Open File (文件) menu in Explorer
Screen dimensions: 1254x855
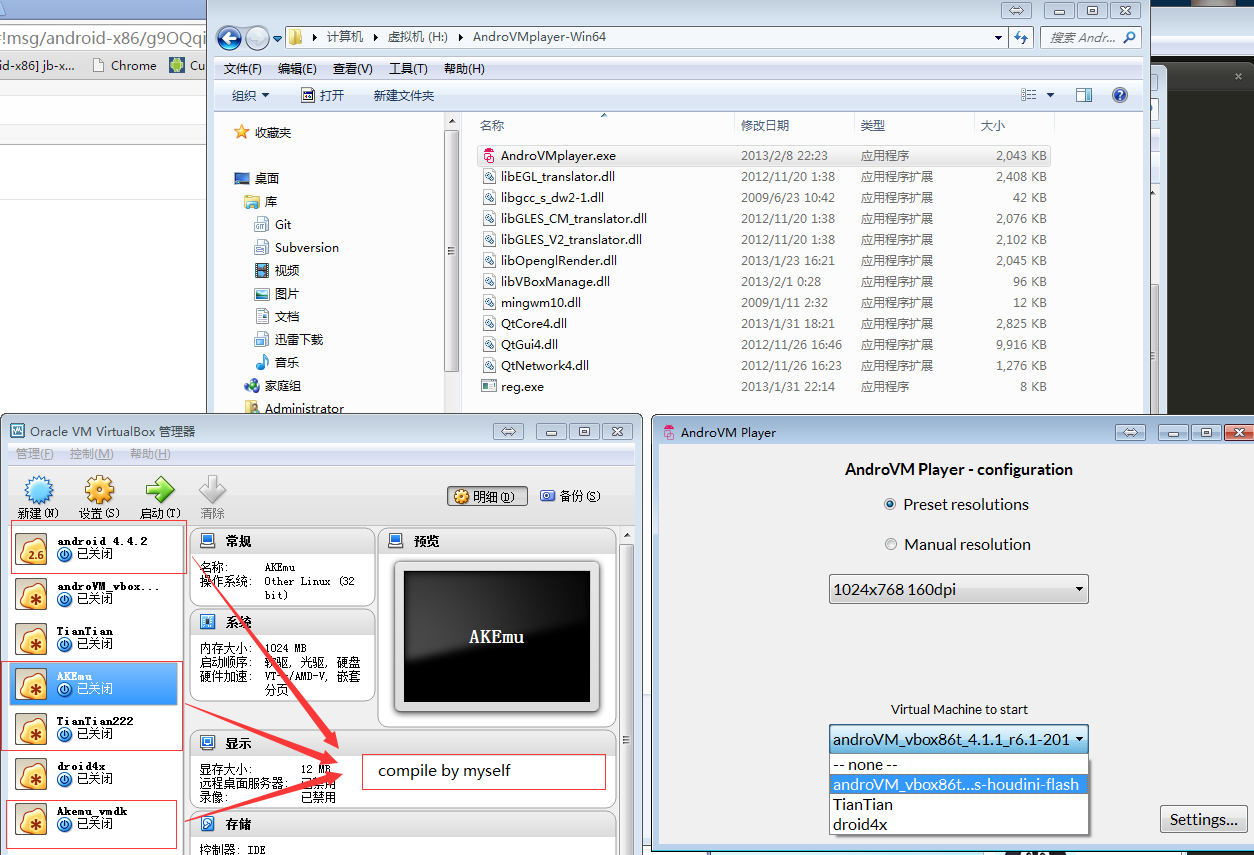coord(243,69)
